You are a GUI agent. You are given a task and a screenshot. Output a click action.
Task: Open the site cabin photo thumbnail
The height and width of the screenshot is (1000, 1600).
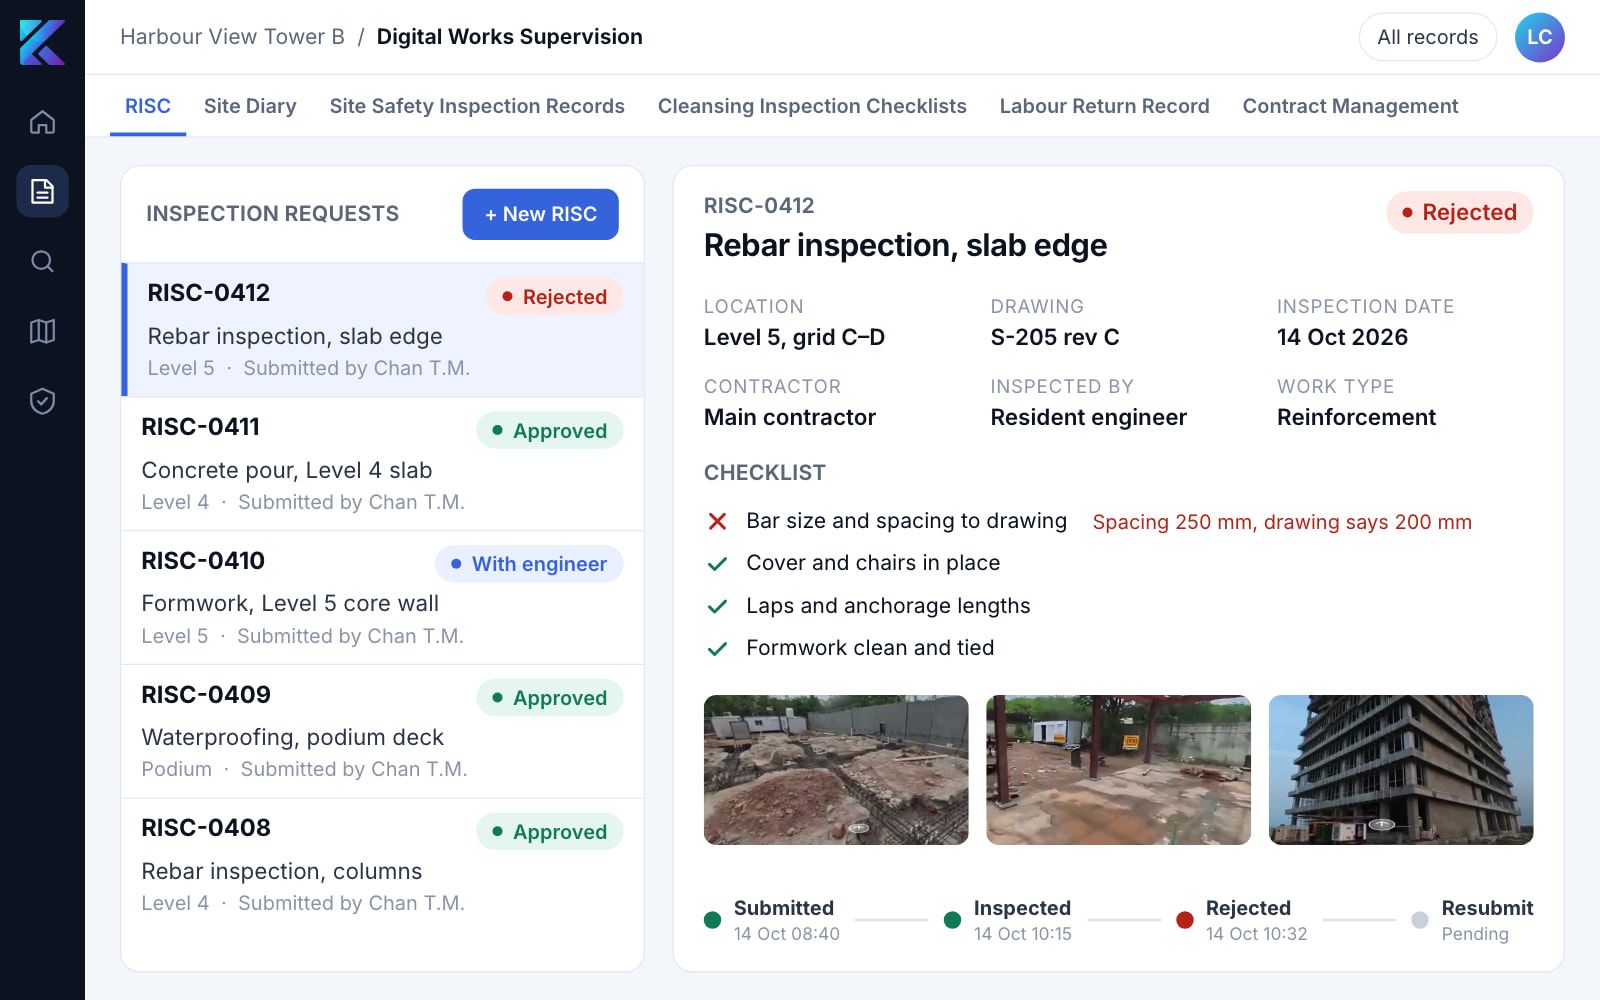pyautogui.click(x=1118, y=770)
